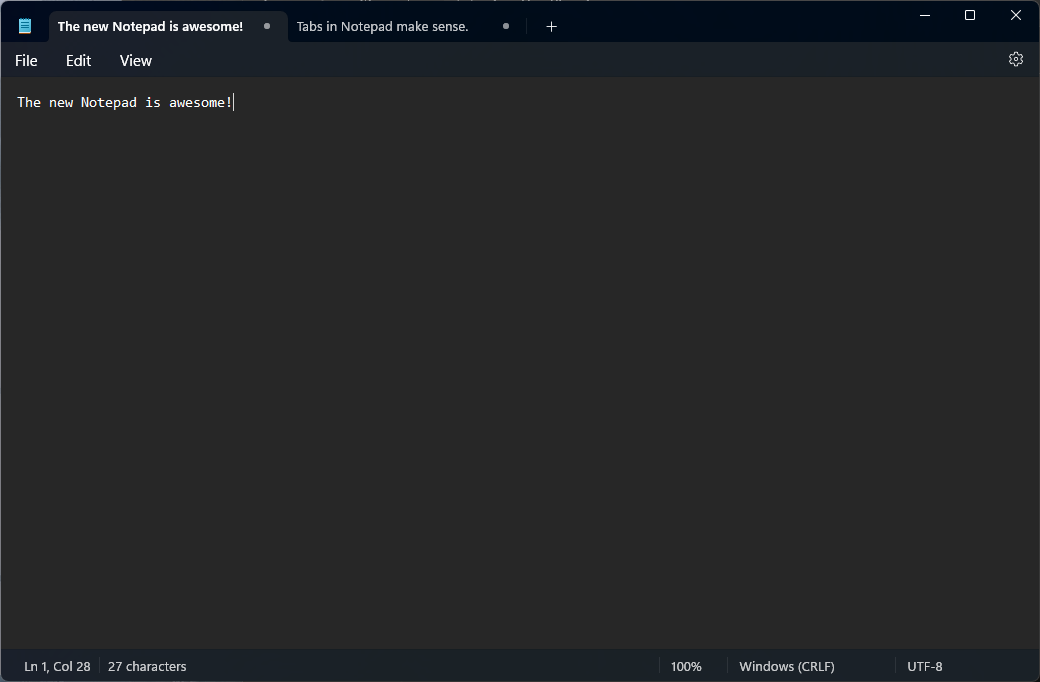Open the View menu
The width and height of the screenshot is (1040, 682).
(135, 60)
